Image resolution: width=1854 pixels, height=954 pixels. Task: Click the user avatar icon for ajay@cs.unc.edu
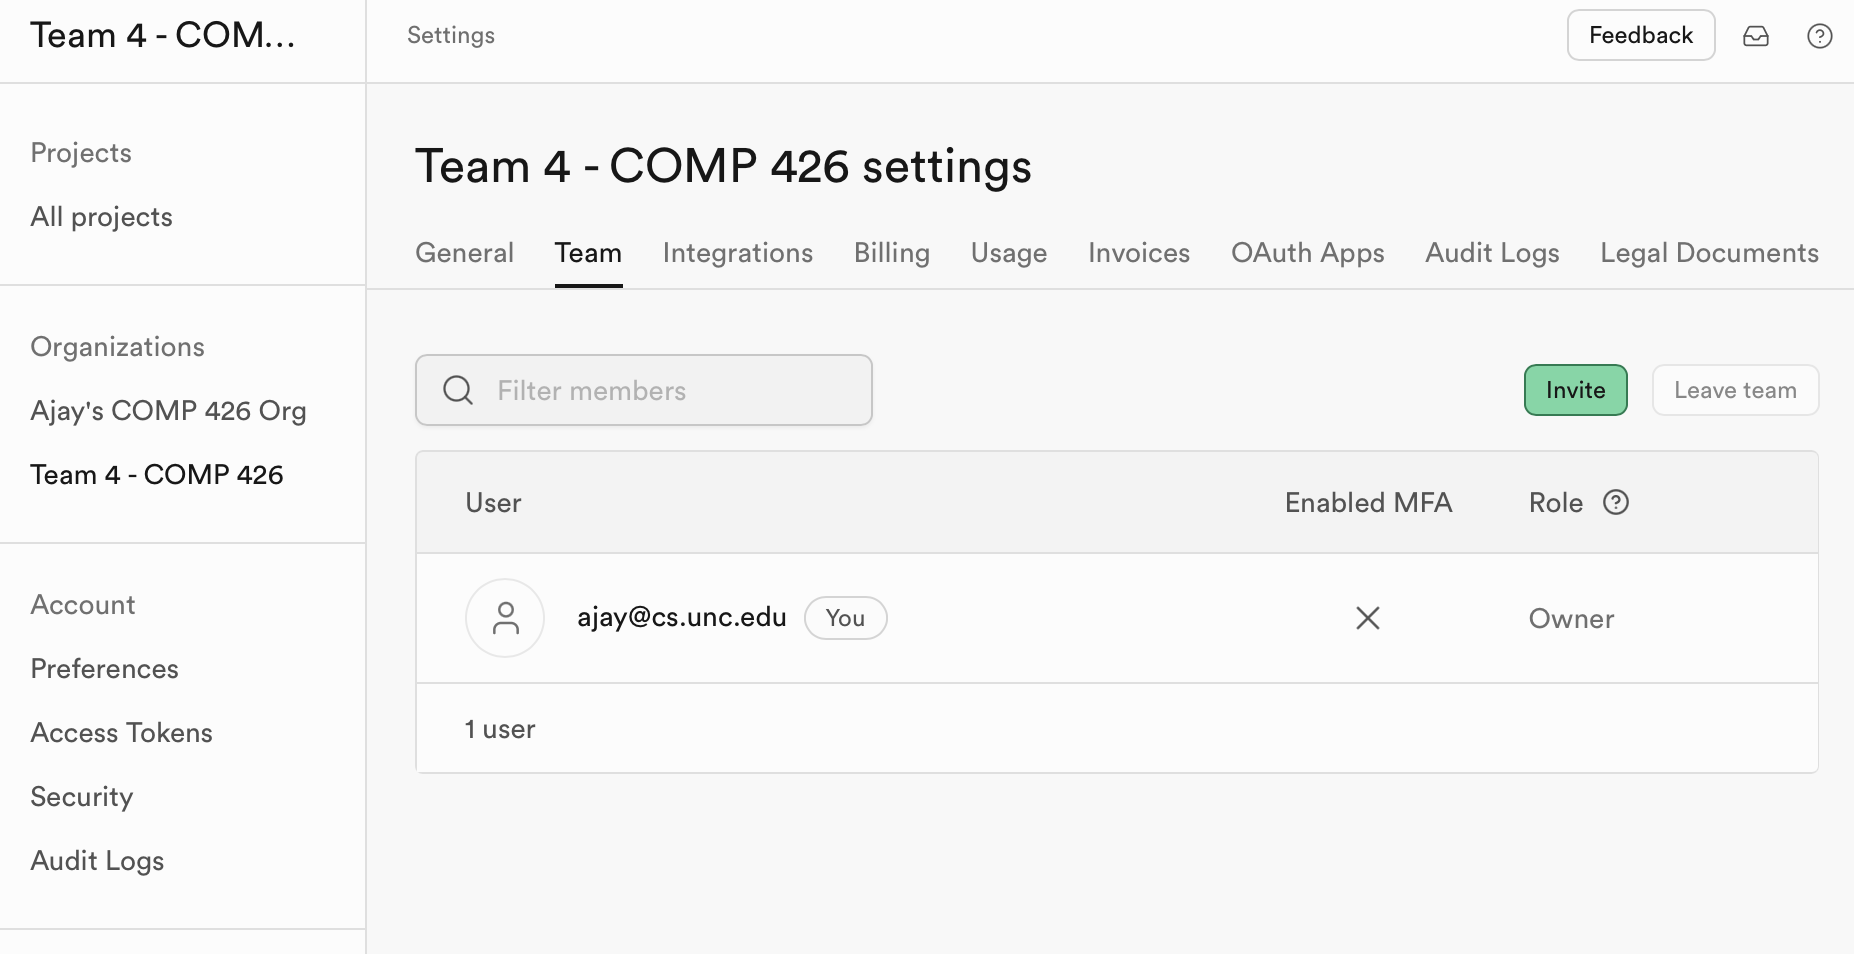pyautogui.click(x=505, y=618)
